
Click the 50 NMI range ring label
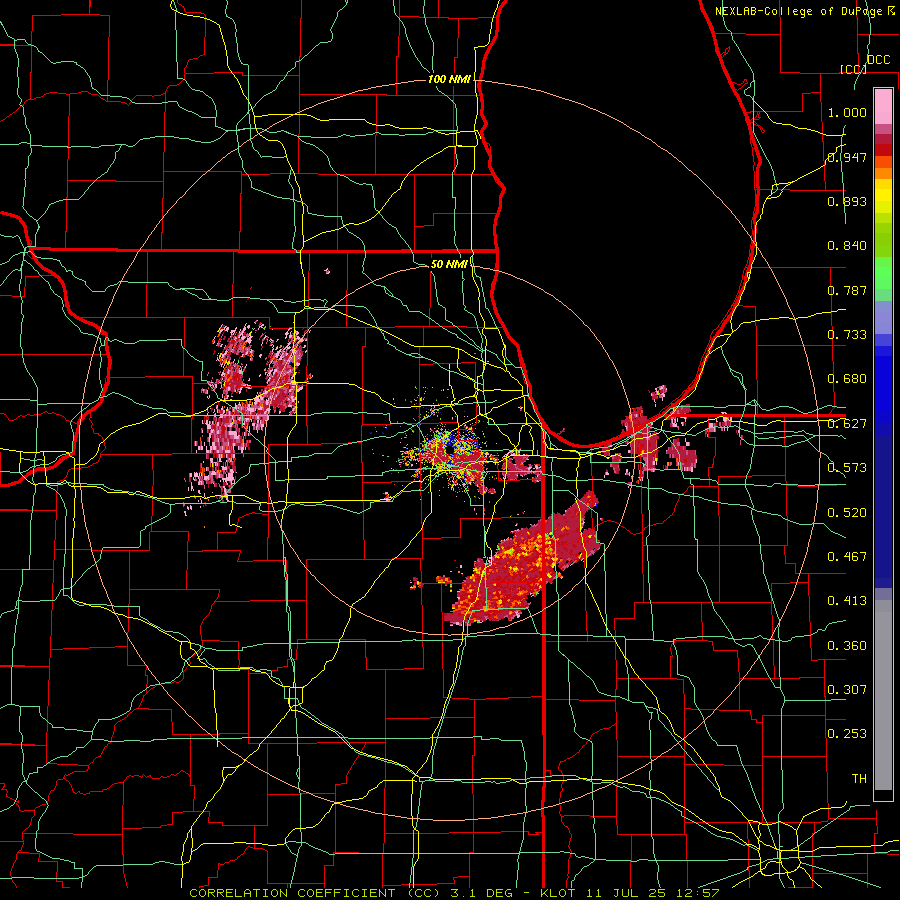coord(449,264)
